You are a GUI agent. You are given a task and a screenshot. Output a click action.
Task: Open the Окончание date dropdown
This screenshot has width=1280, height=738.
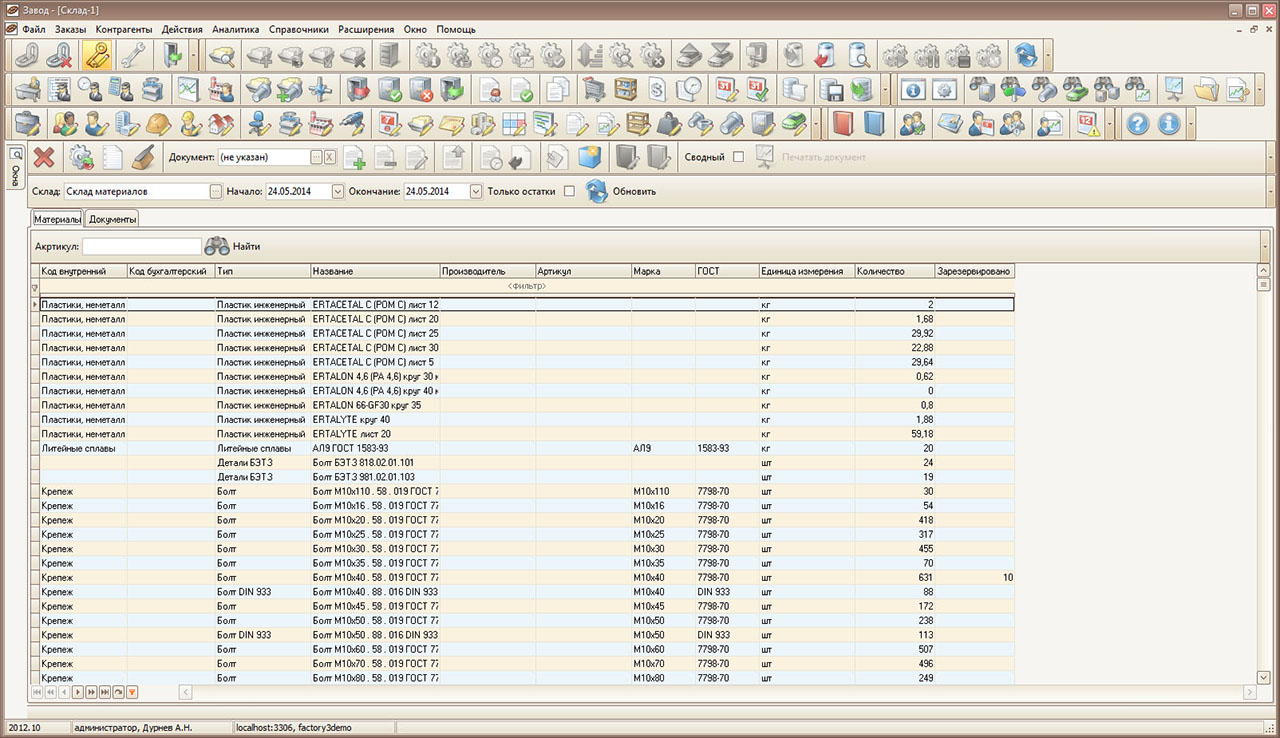[x=476, y=191]
